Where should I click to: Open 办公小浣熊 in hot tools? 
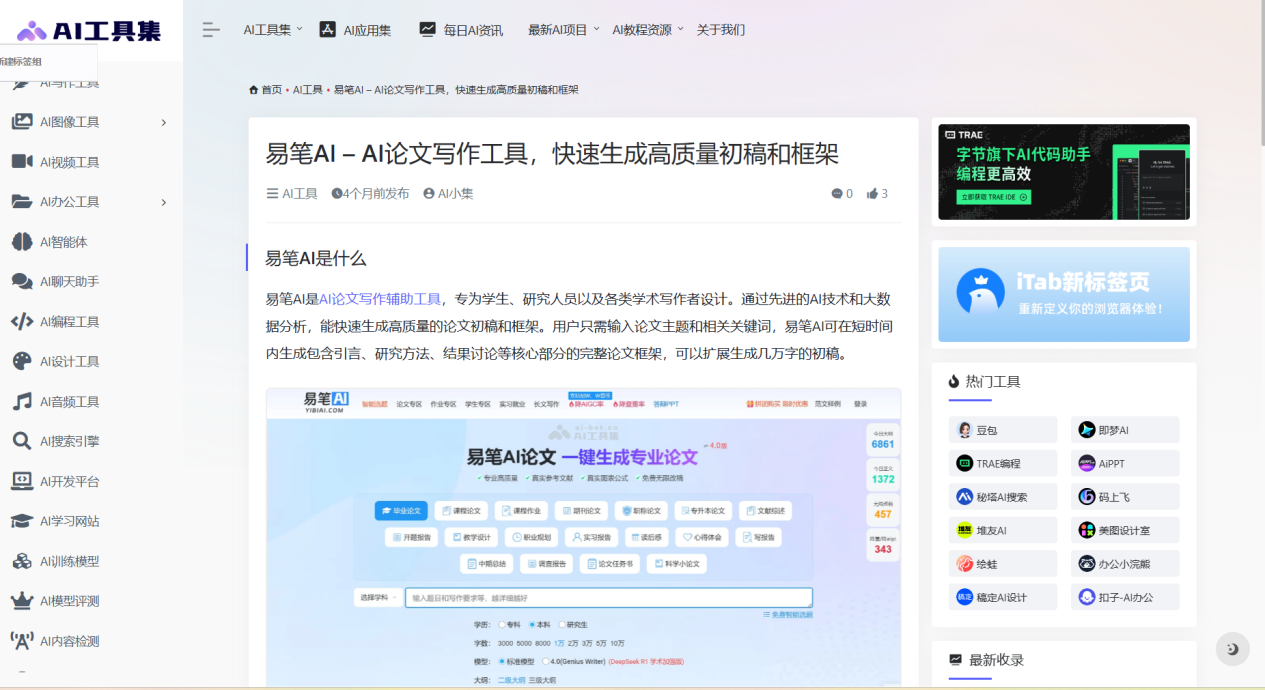click(x=1125, y=564)
